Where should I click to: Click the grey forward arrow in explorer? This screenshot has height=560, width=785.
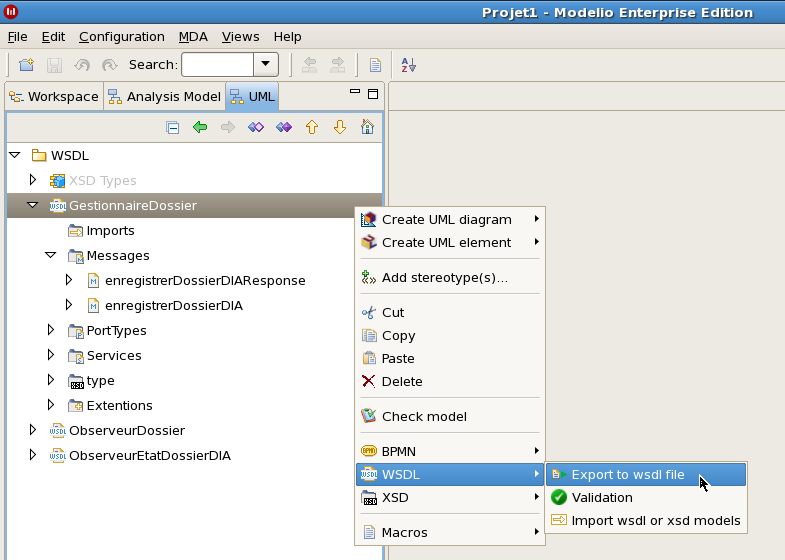(x=228, y=127)
